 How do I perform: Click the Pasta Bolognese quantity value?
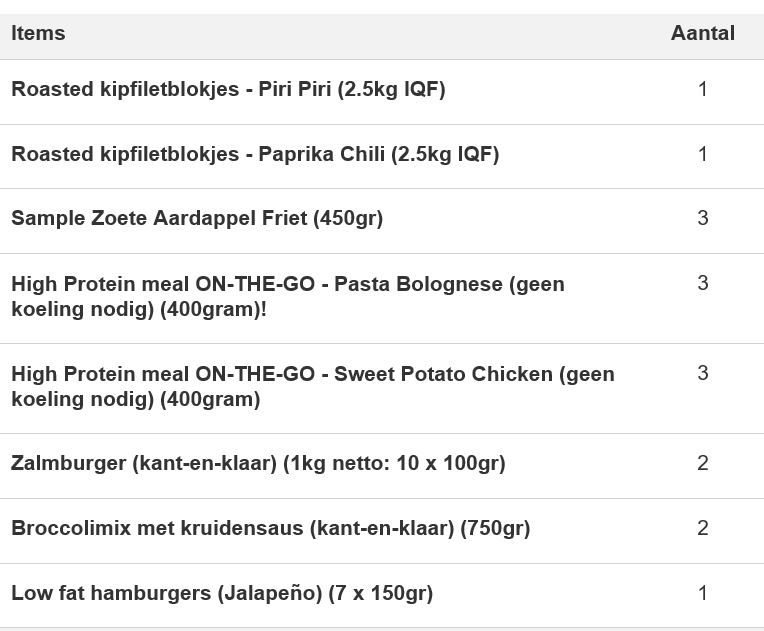pos(702,283)
